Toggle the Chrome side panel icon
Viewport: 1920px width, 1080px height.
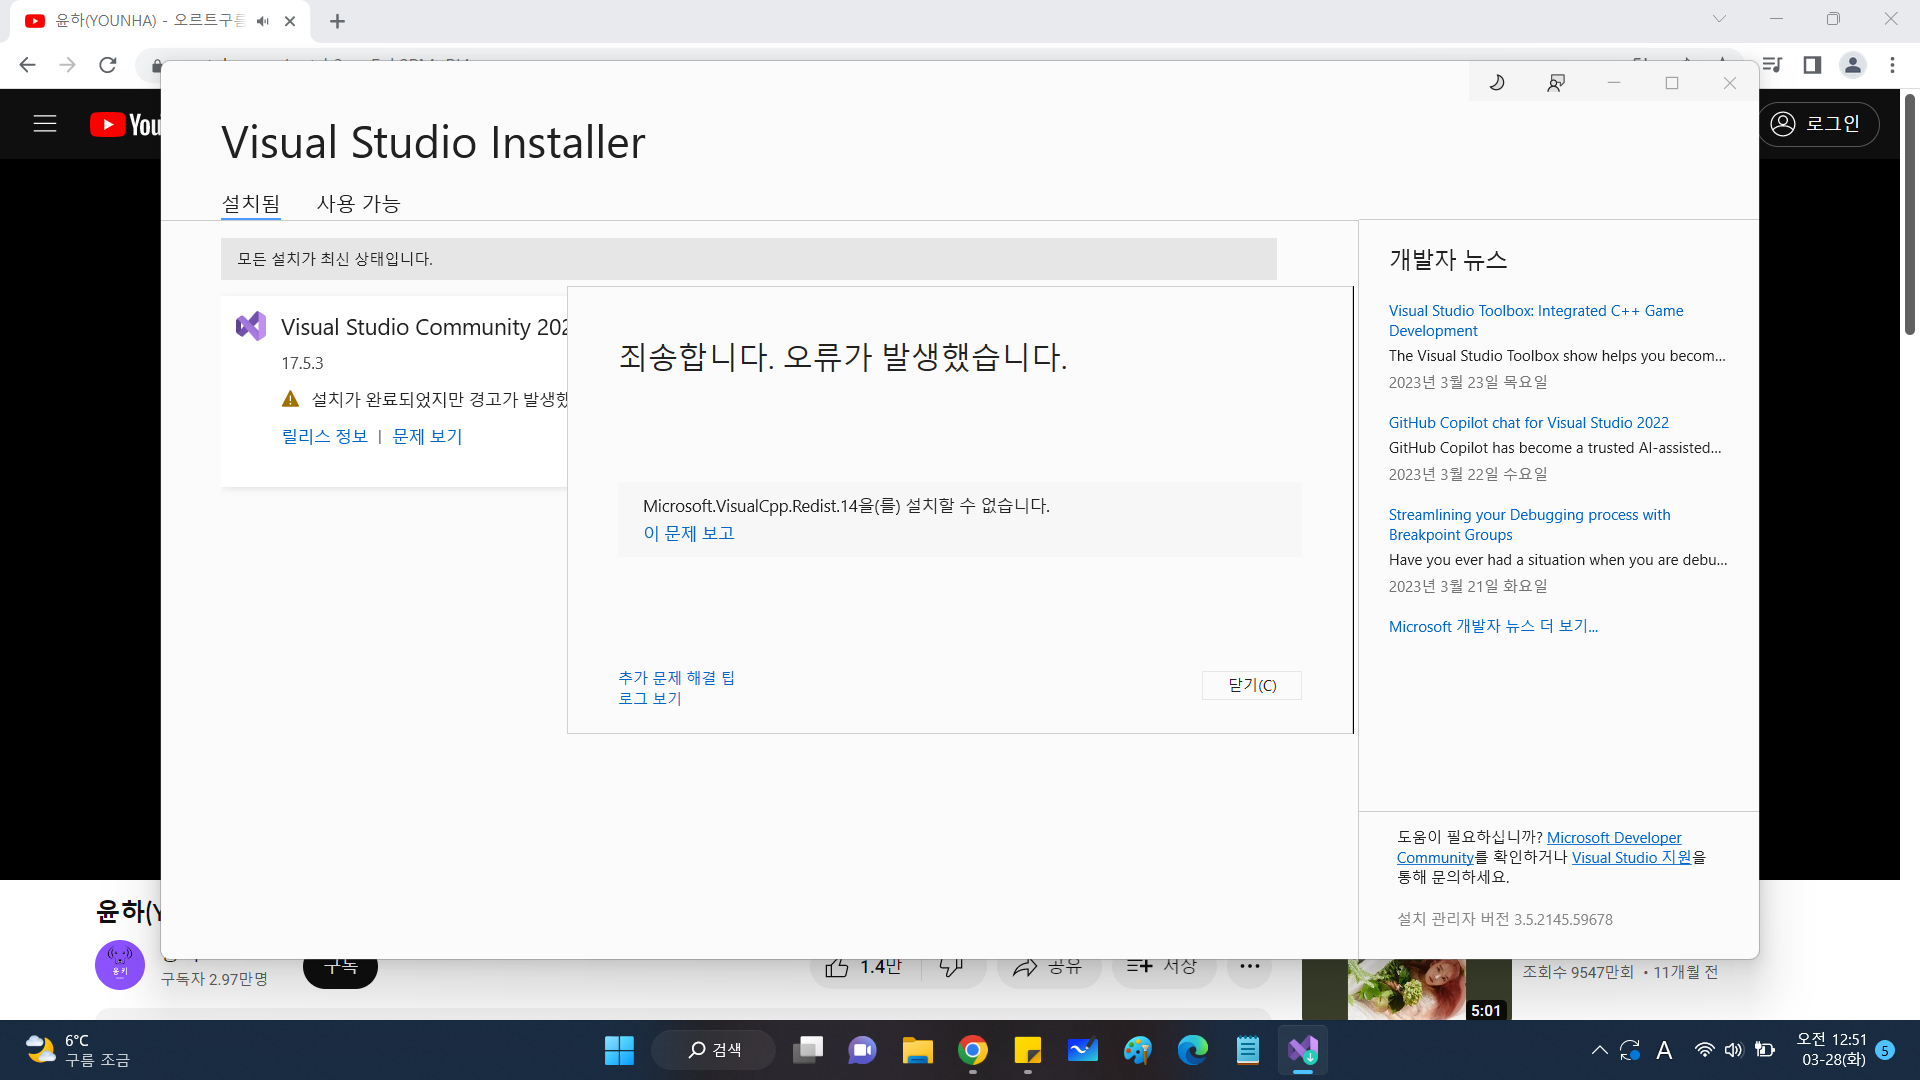[x=1812, y=65]
